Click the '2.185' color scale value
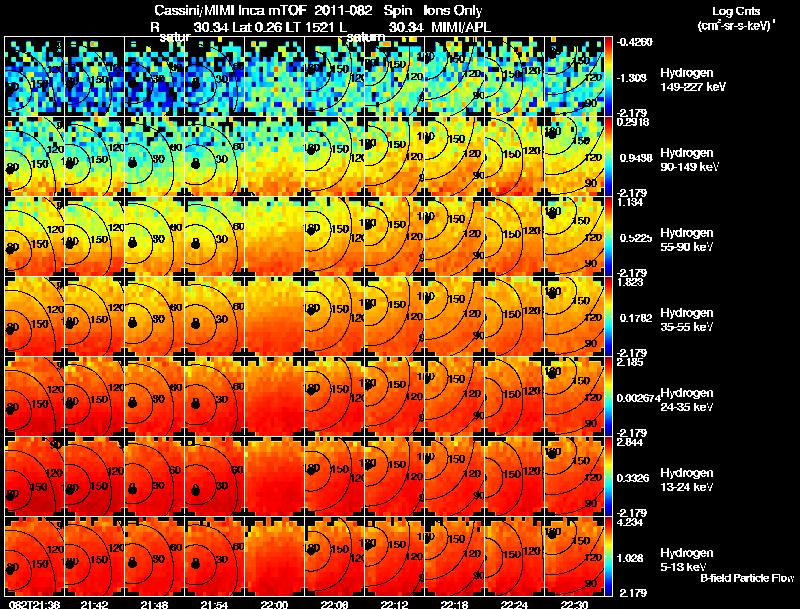 [x=631, y=362]
